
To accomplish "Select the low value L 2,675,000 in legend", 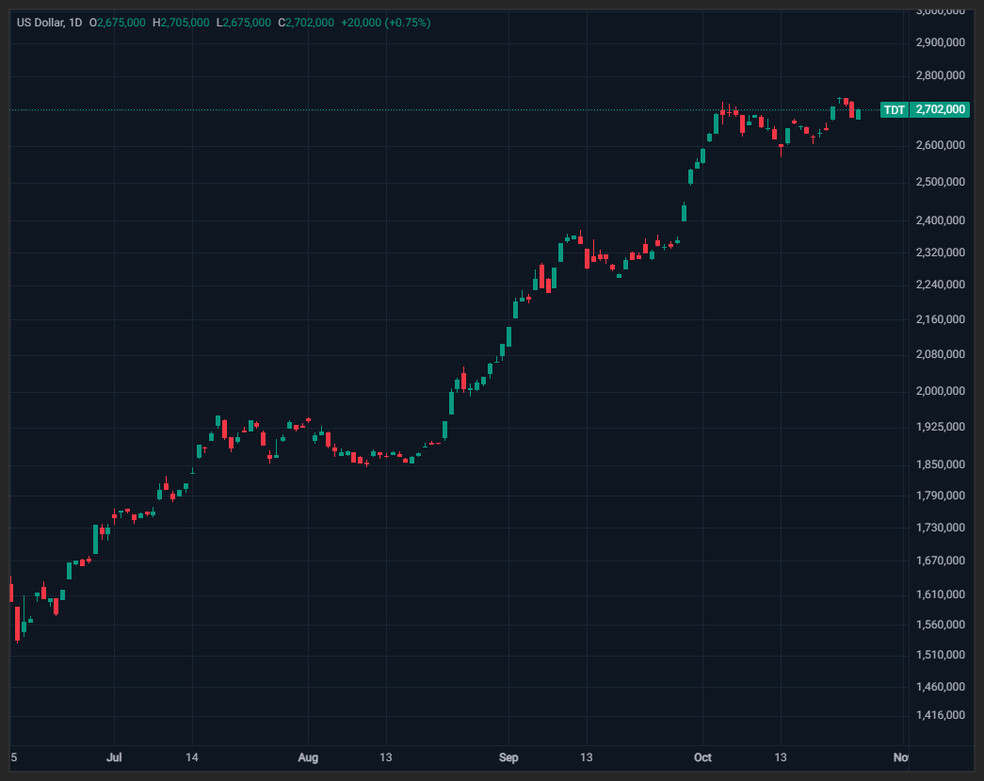I will pyautogui.click(x=243, y=23).
